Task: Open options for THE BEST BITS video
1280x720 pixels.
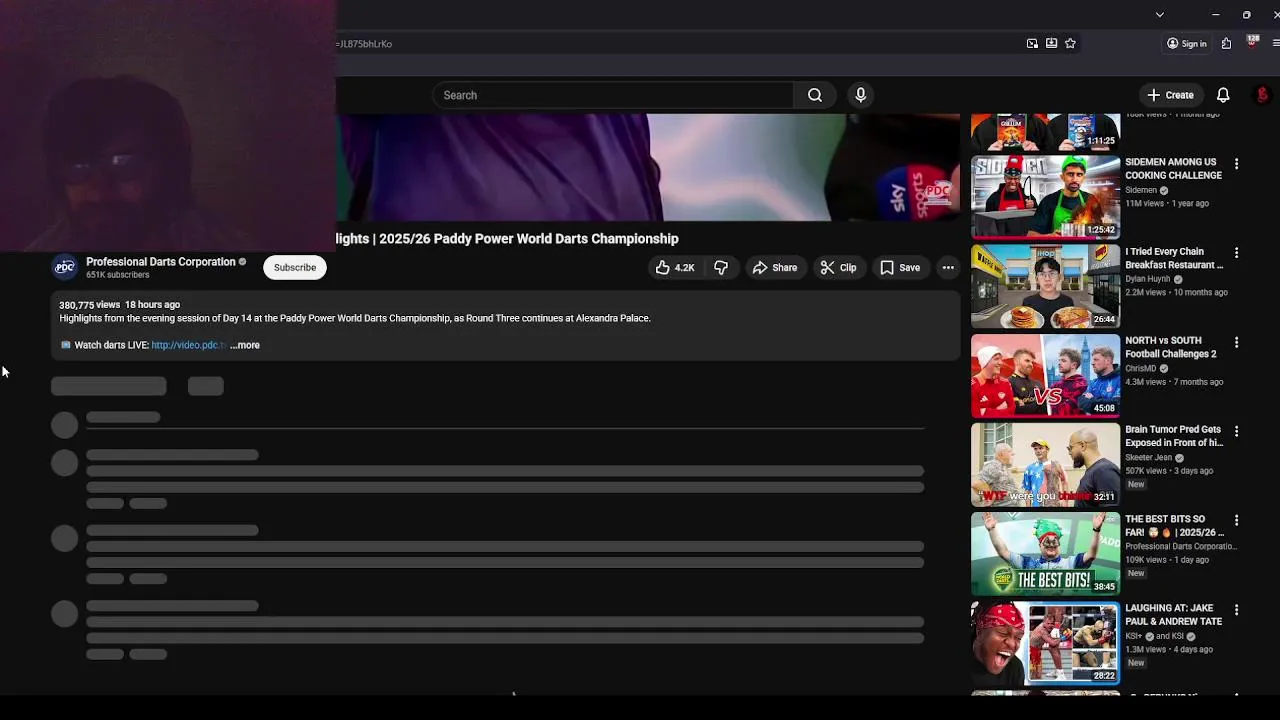Action: pyautogui.click(x=1236, y=520)
